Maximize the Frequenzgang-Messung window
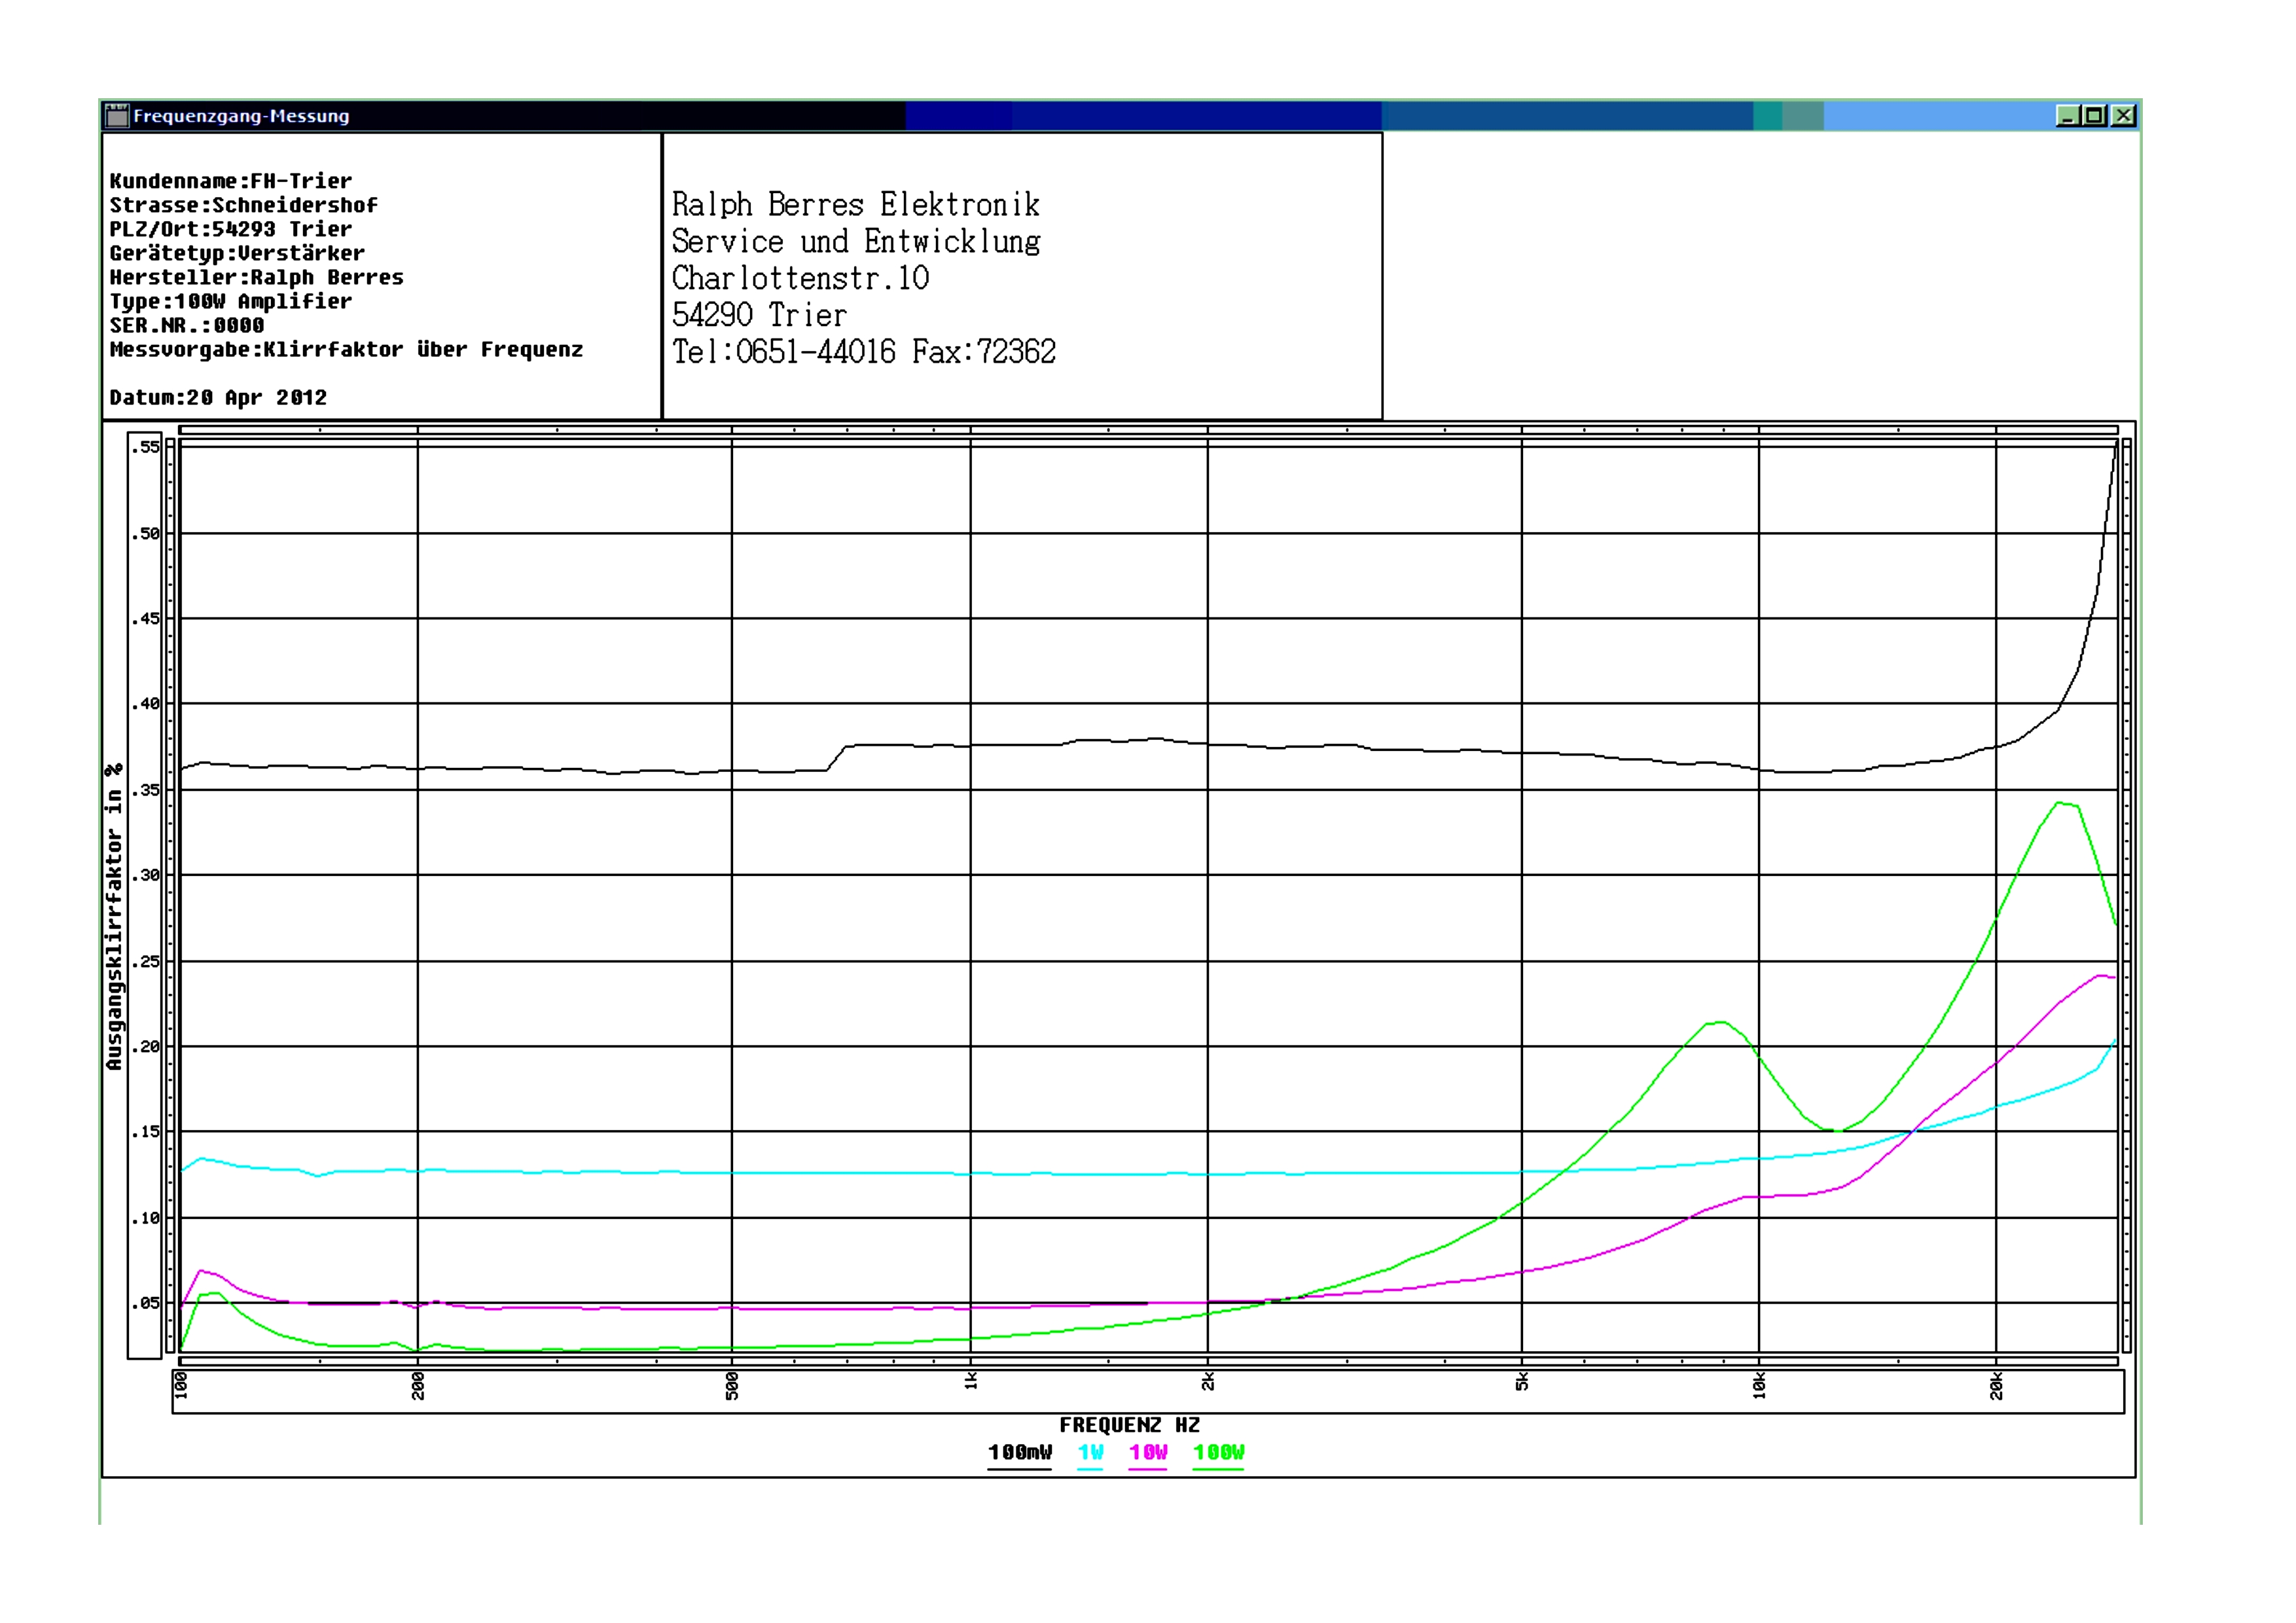 2094,116
